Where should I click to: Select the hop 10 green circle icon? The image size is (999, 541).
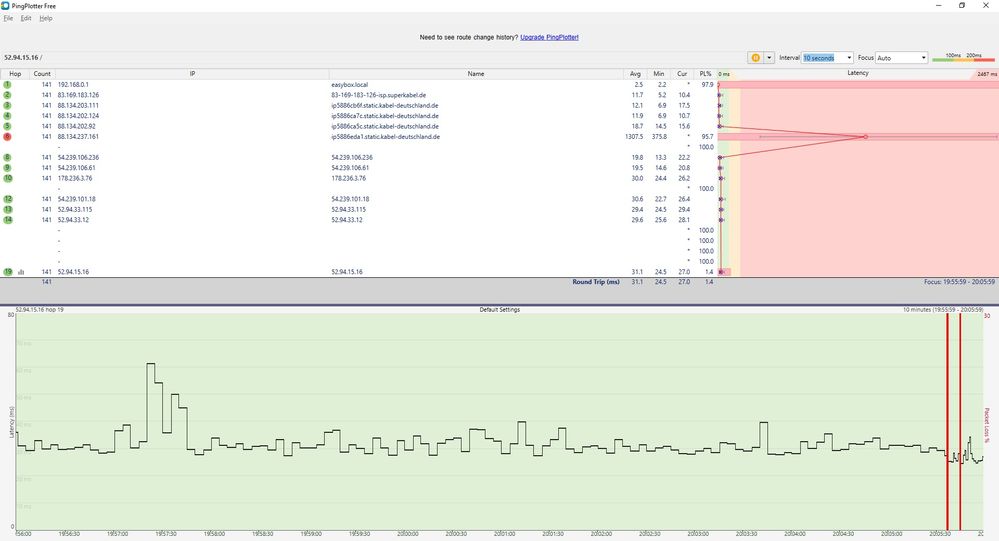point(8,178)
